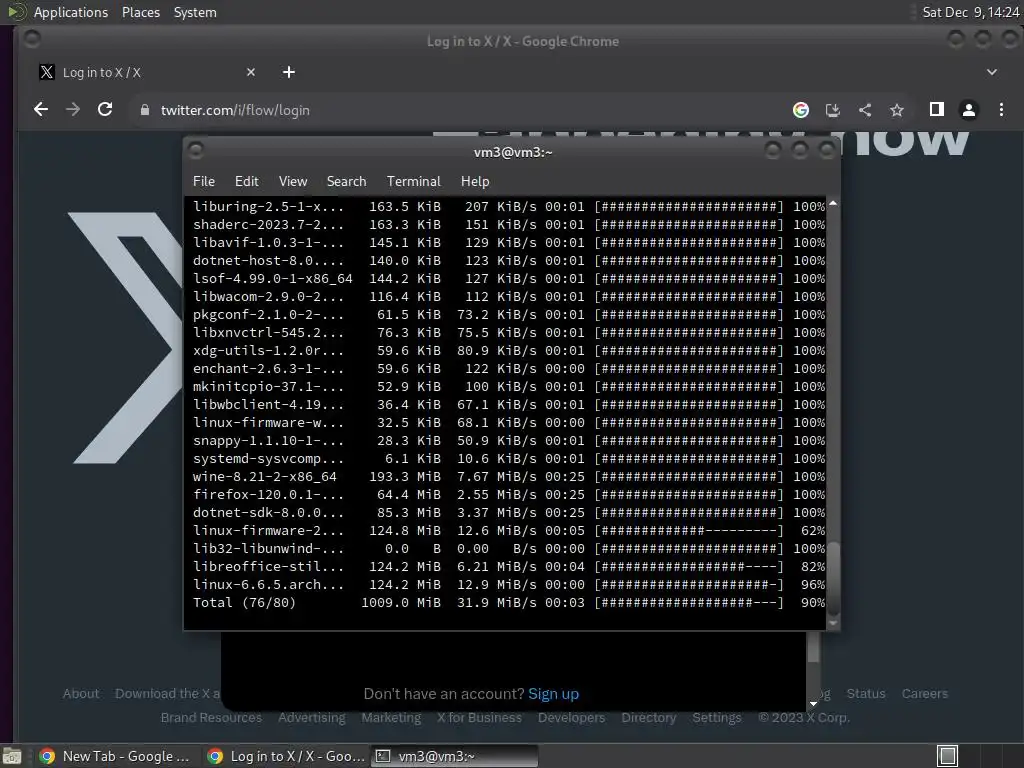Viewport: 1024px width, 768px height.
Task: Open the terminal Search menu
Action: tap(346, 181)
